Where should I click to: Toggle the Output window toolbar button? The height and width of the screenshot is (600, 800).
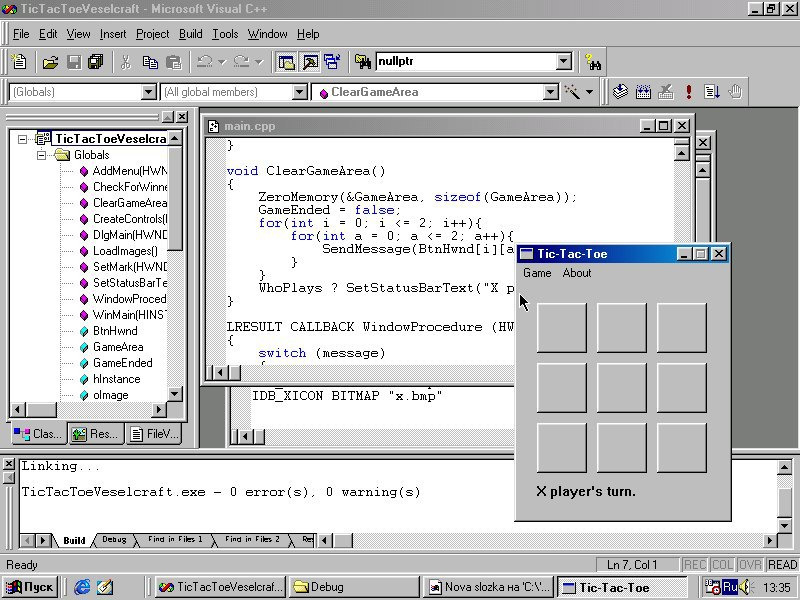(310, 62)
